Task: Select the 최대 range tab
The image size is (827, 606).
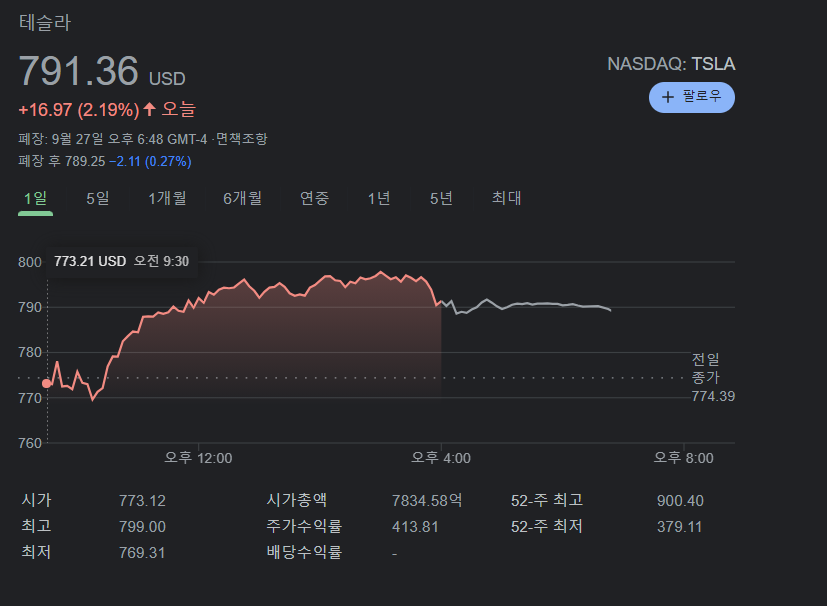Action: click(x=506, y=198)
